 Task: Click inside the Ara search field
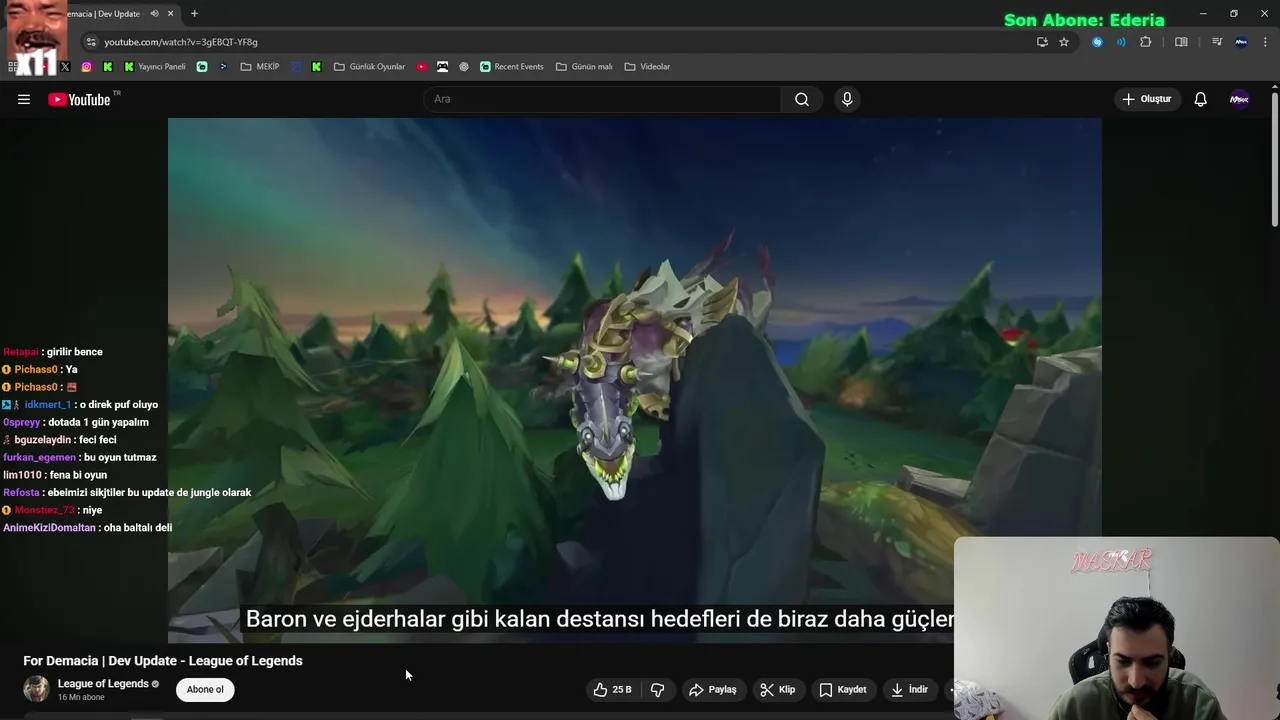click(603, 99)
